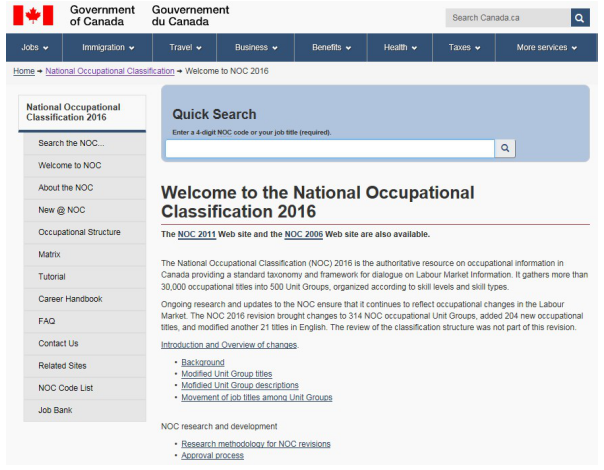Viewport: 604px width, 470px height.
Task: Open Introduction and Overview of changes link
Action: [x=229, y=345]
